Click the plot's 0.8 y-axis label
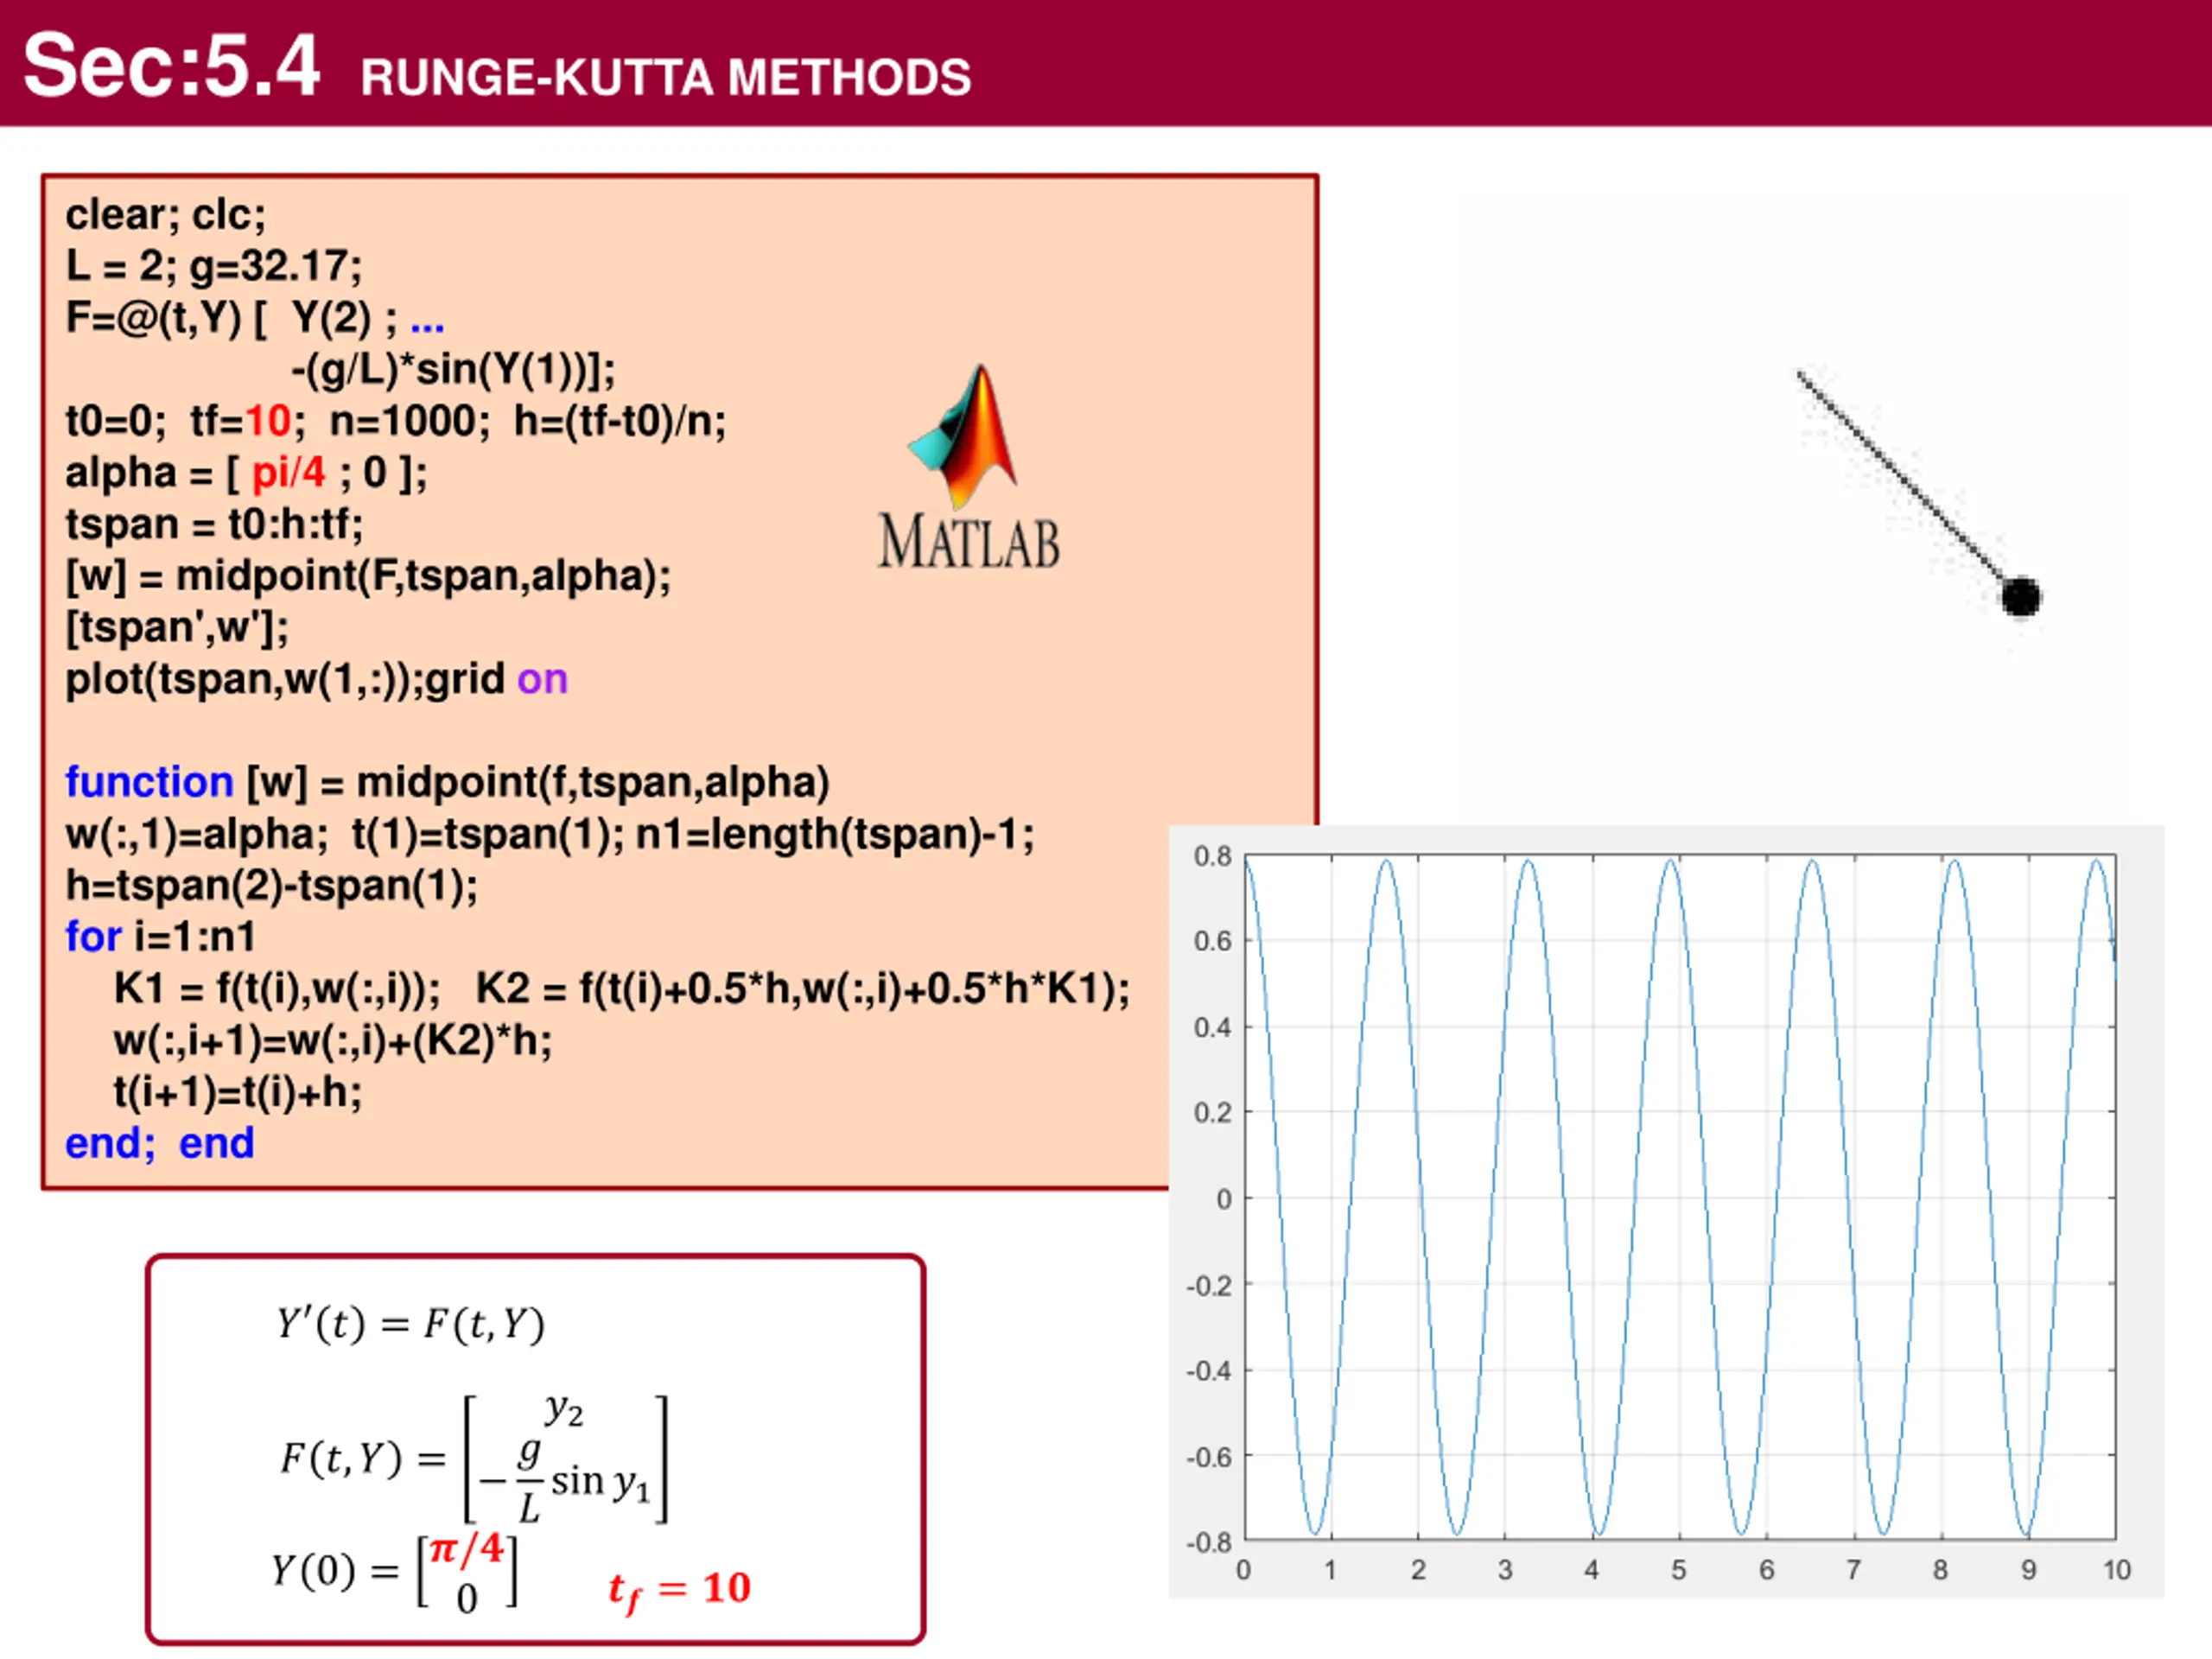This screenshot has height=1659, width=2212. click(x=1212, y=856)
